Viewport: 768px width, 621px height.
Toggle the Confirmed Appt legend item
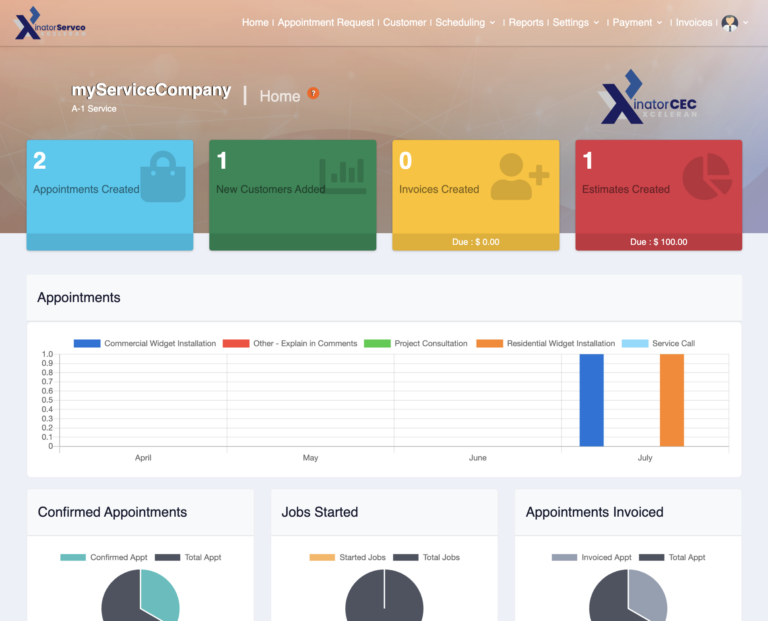104,557
